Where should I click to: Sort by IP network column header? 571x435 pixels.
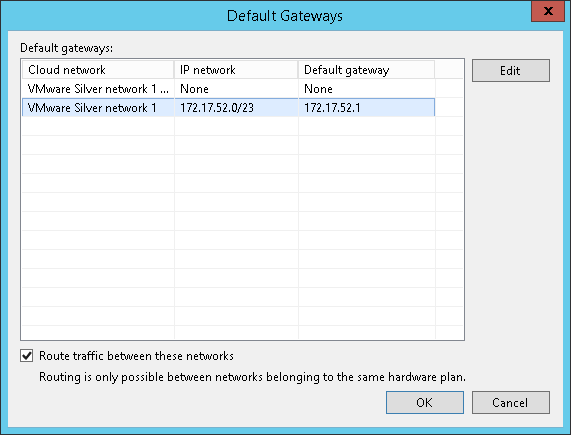[x=236, y=70]
